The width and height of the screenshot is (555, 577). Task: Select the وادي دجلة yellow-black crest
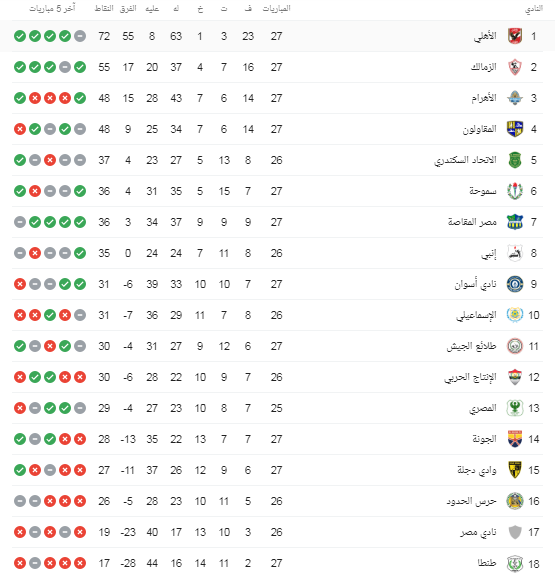point(515,470)
